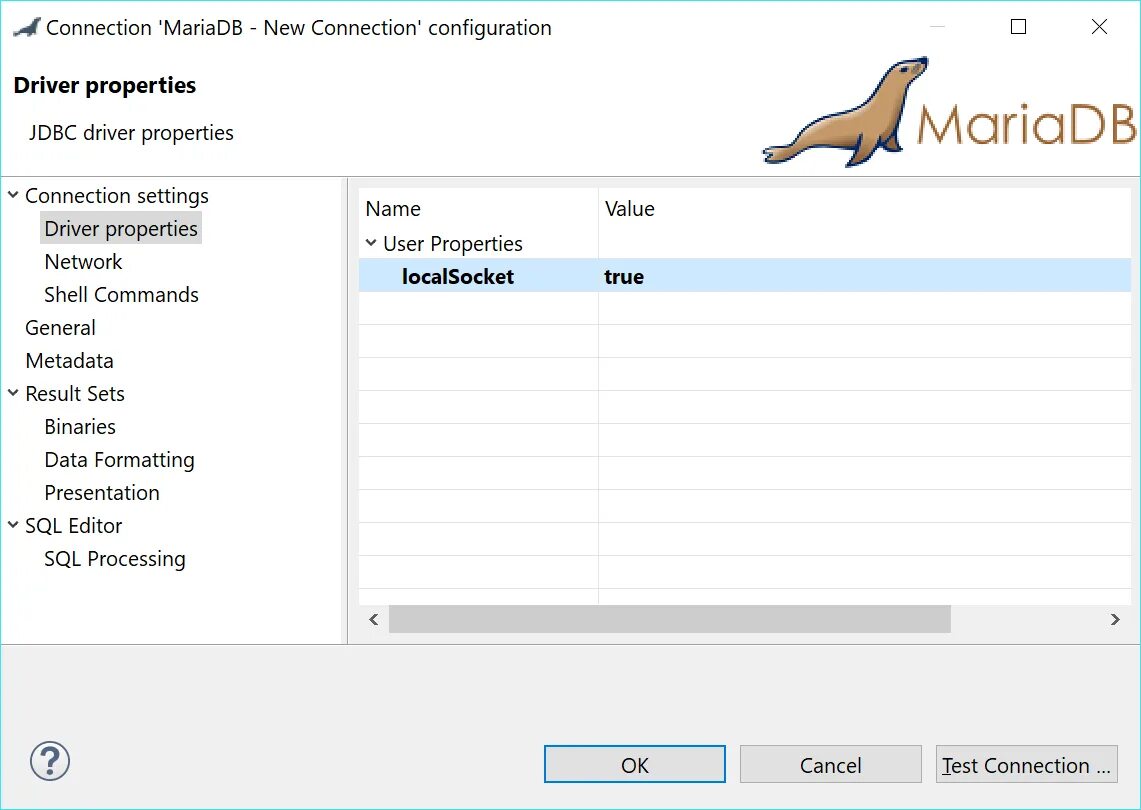Open the Shell Commands page
The height and width of the screenshot is (810, 1141).
122,295
